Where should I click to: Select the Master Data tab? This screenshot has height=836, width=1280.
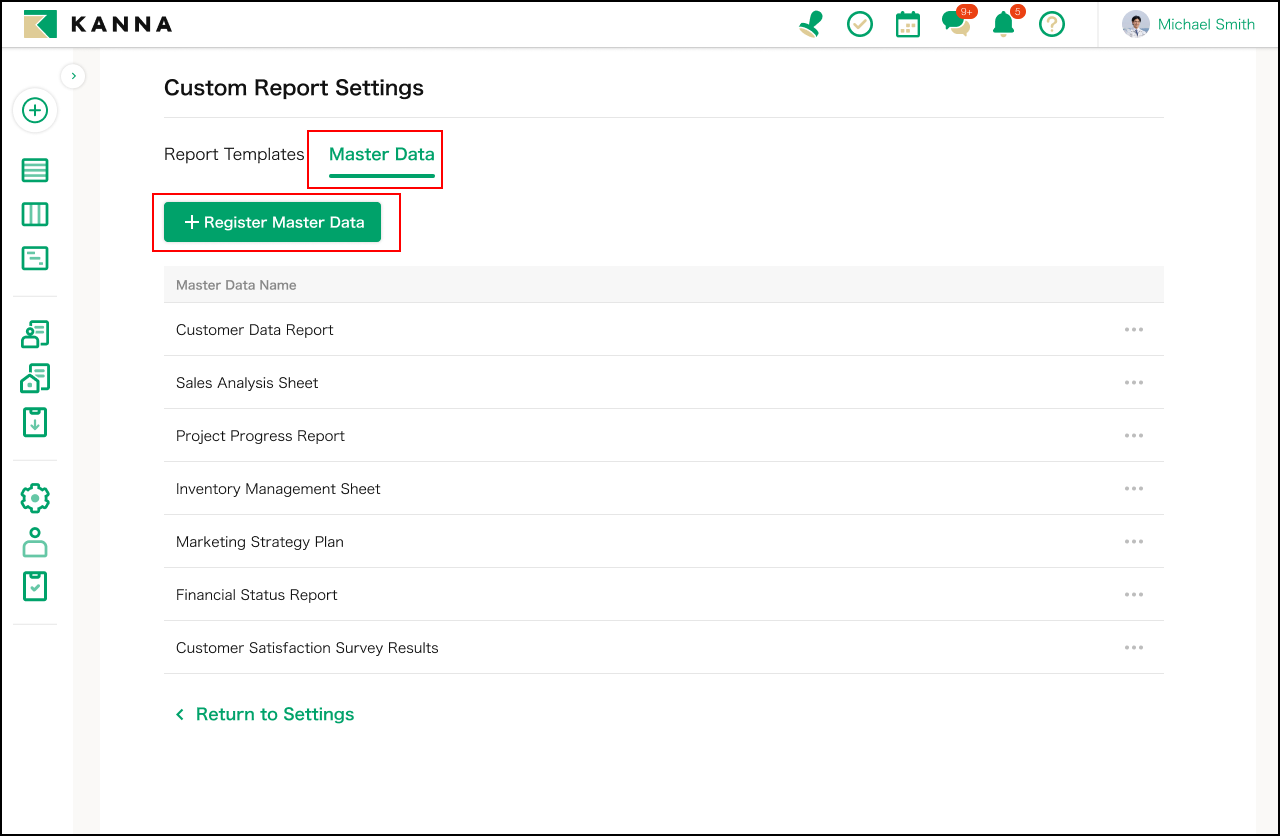[381, 155]
